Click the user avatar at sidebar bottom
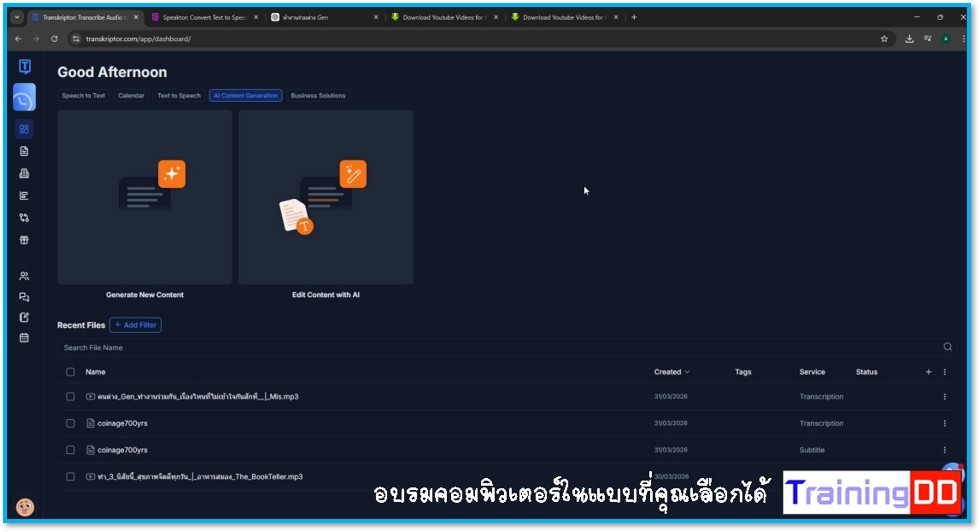The width and height of the screenshot is (980, 532). (25, 507)
